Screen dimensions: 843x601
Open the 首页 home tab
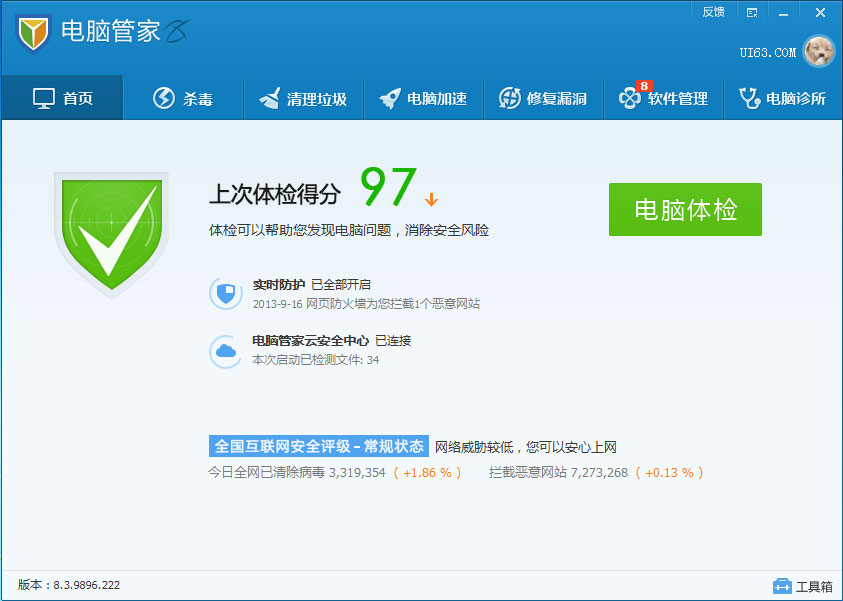[62, 98]
